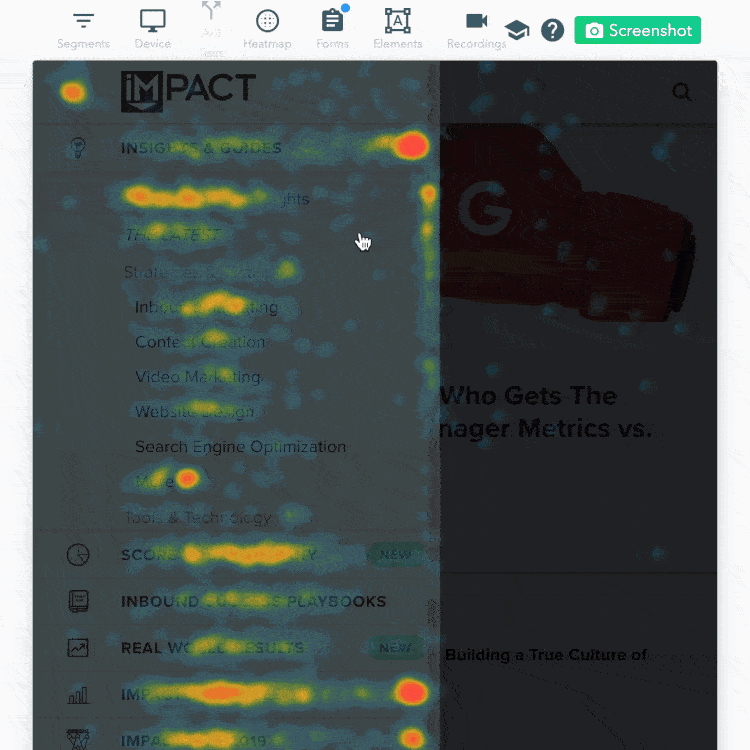Expand the Tools & Technology section

pos(198,518)
